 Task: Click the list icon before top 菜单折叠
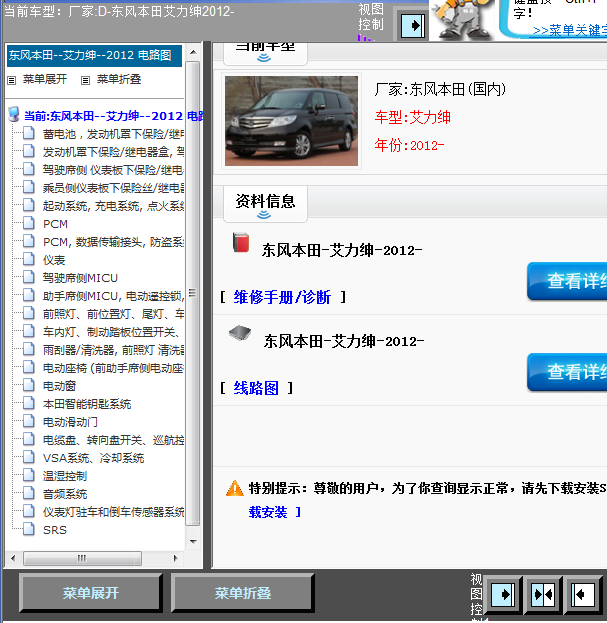pos(85,80)
